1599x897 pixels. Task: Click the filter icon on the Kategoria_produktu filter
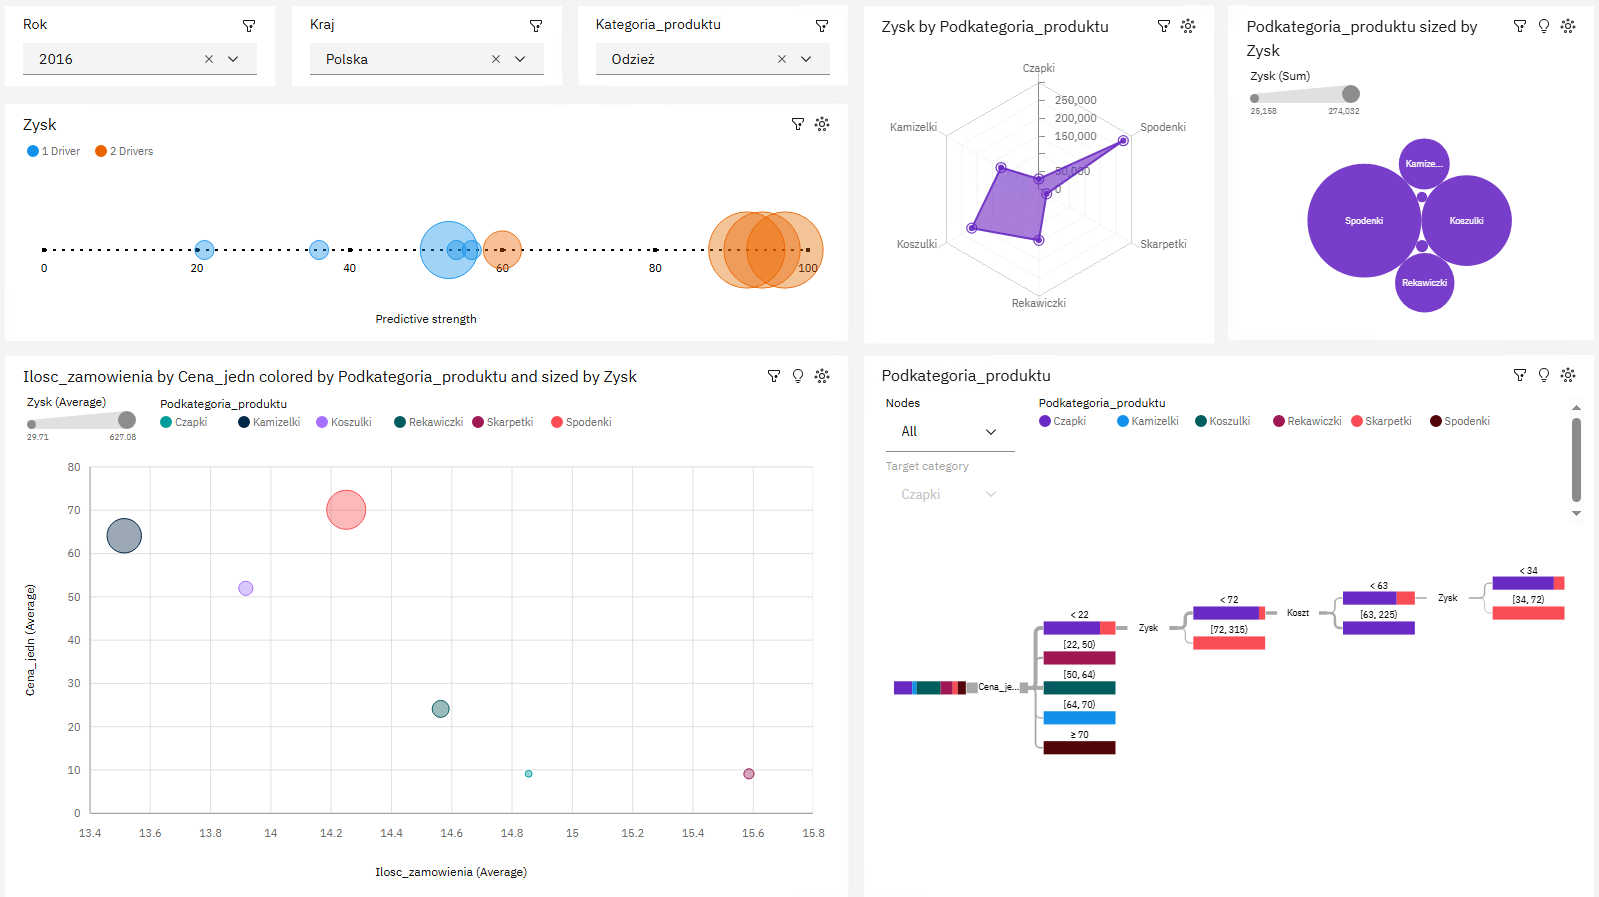[822, 26]
